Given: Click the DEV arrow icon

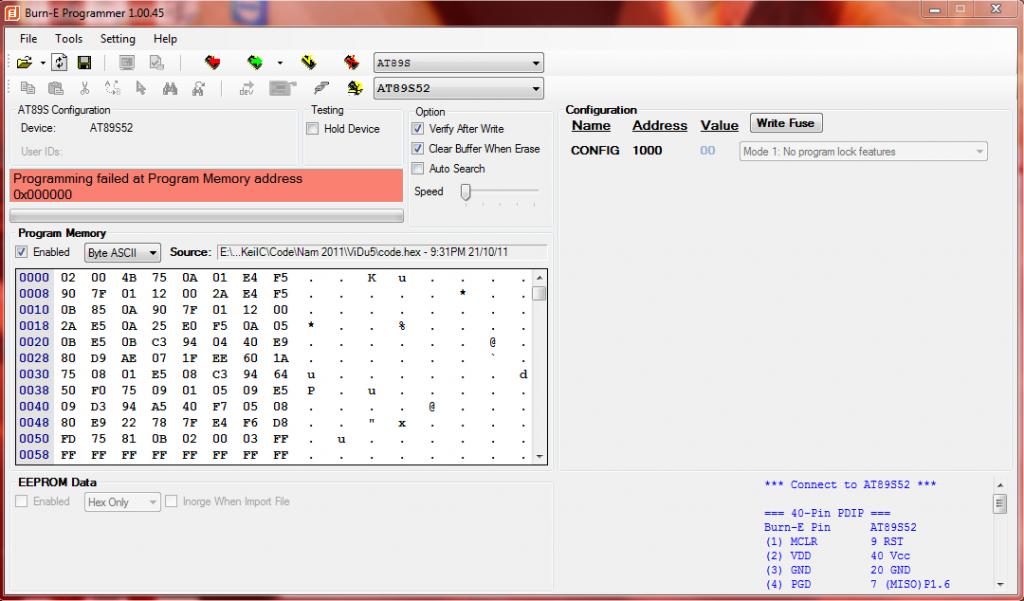Looking at the screenshot, I should click(246, 88).
